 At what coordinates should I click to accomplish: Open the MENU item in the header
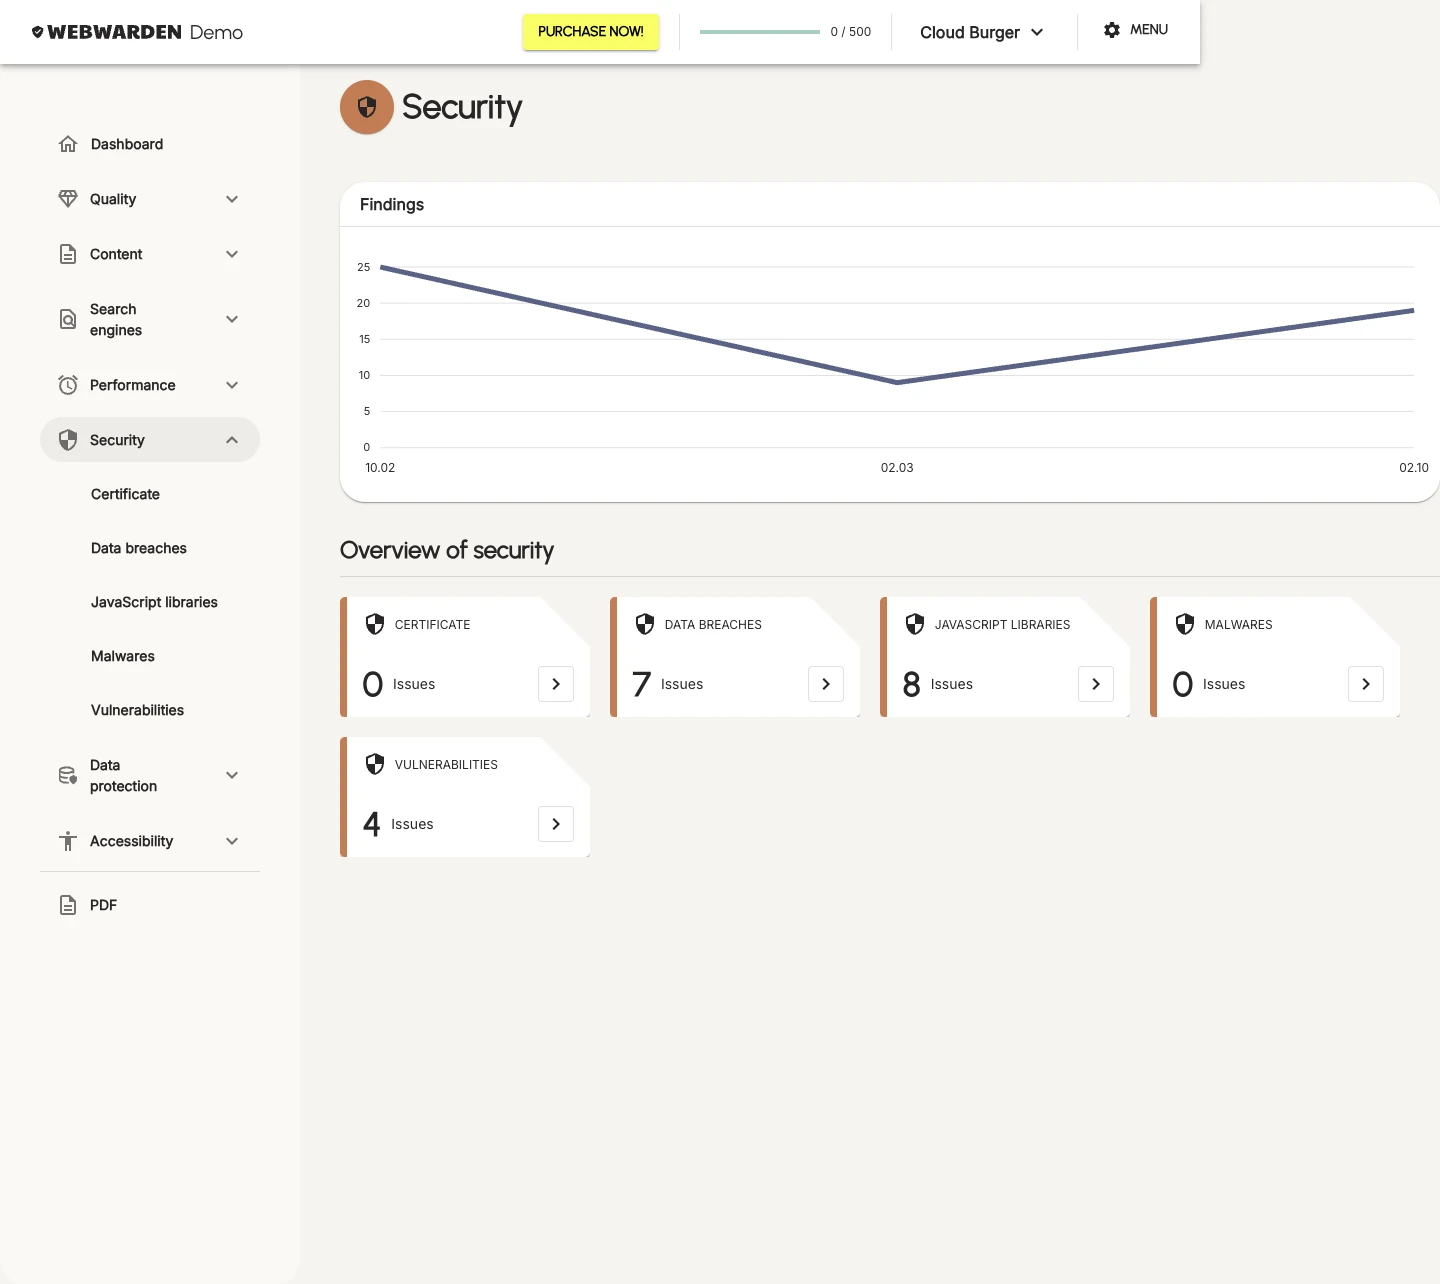pos(1150,29)
